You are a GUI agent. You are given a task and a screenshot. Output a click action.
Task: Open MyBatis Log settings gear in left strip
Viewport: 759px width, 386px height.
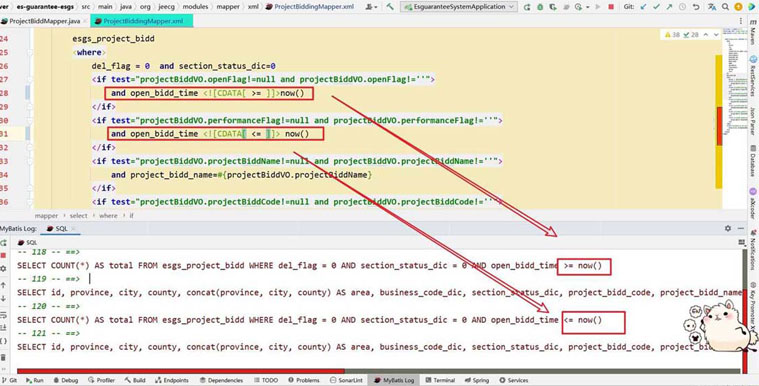3,268
